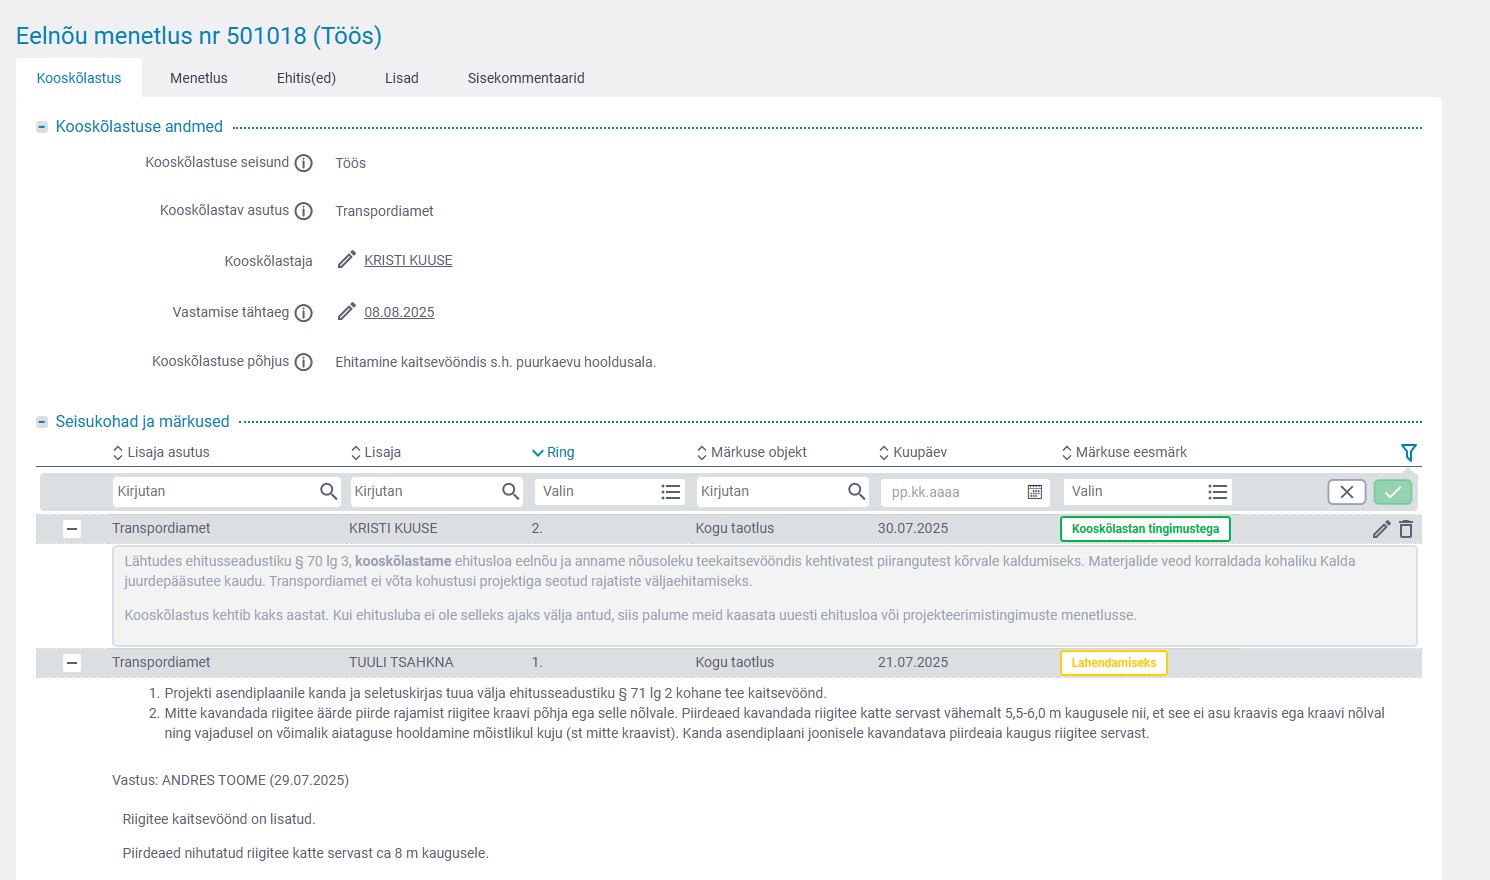
Task: Select TUULI TSAHKNA cell
Action: point(401,662)
